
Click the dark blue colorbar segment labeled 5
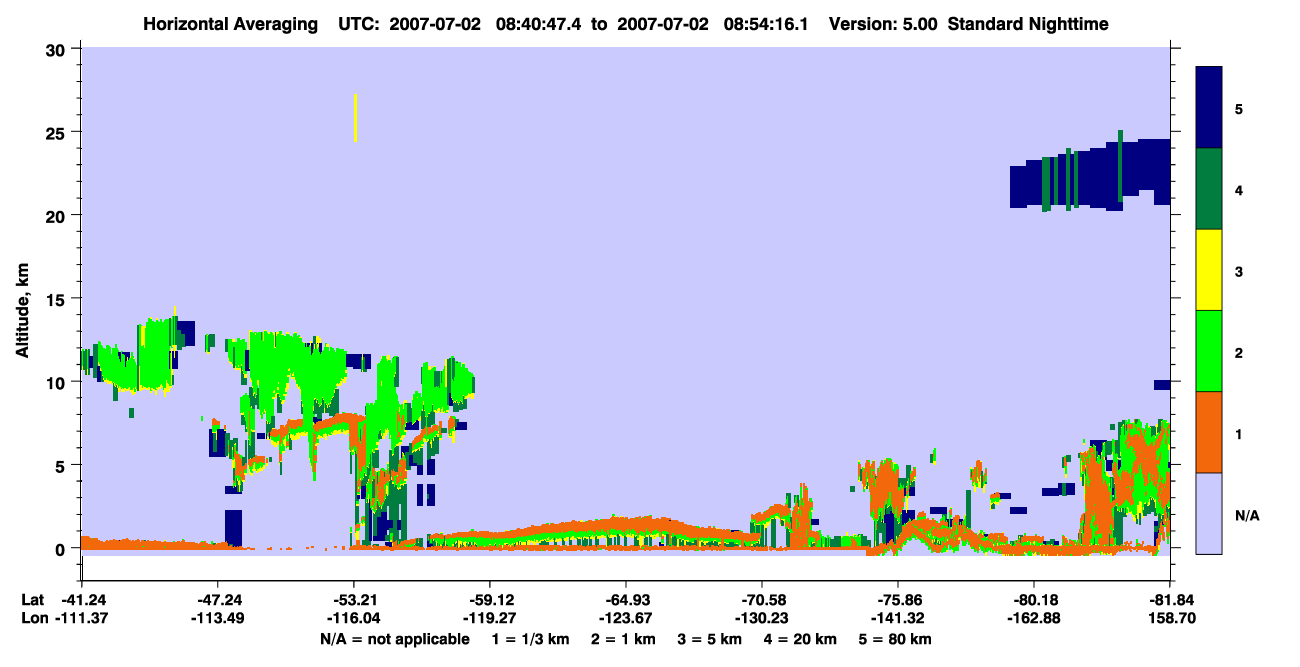1210,108
